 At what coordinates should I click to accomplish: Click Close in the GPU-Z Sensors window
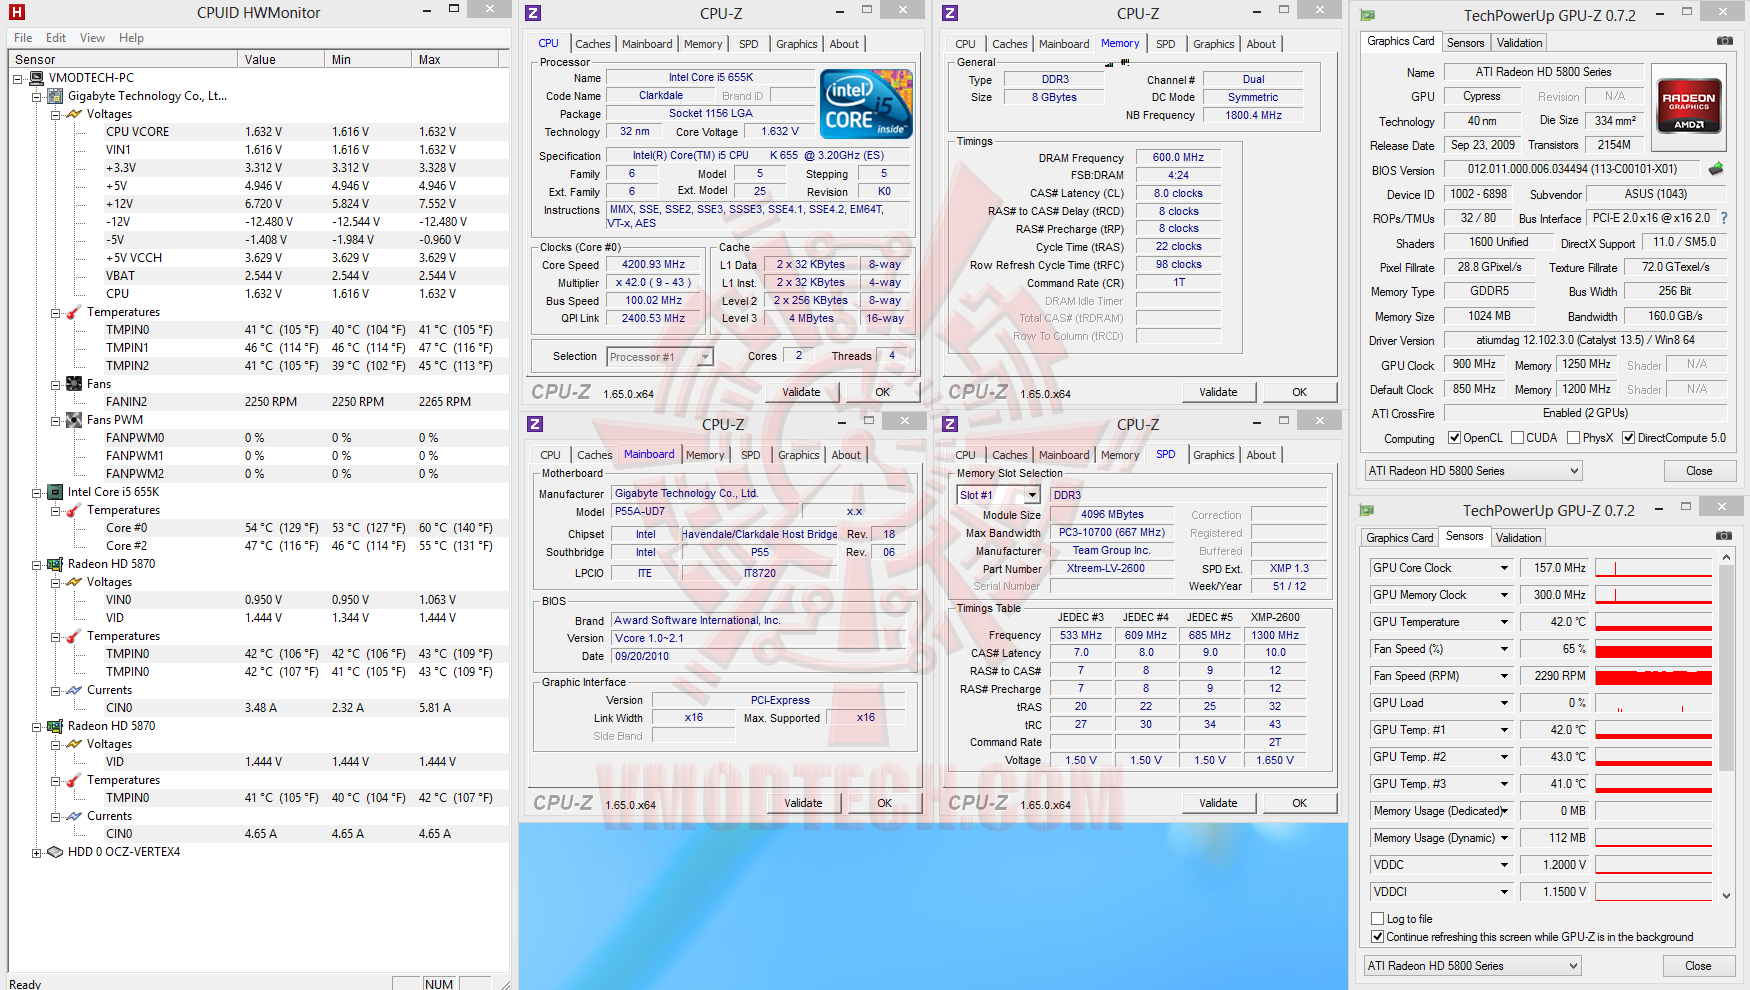click(x=1698, y=966)
